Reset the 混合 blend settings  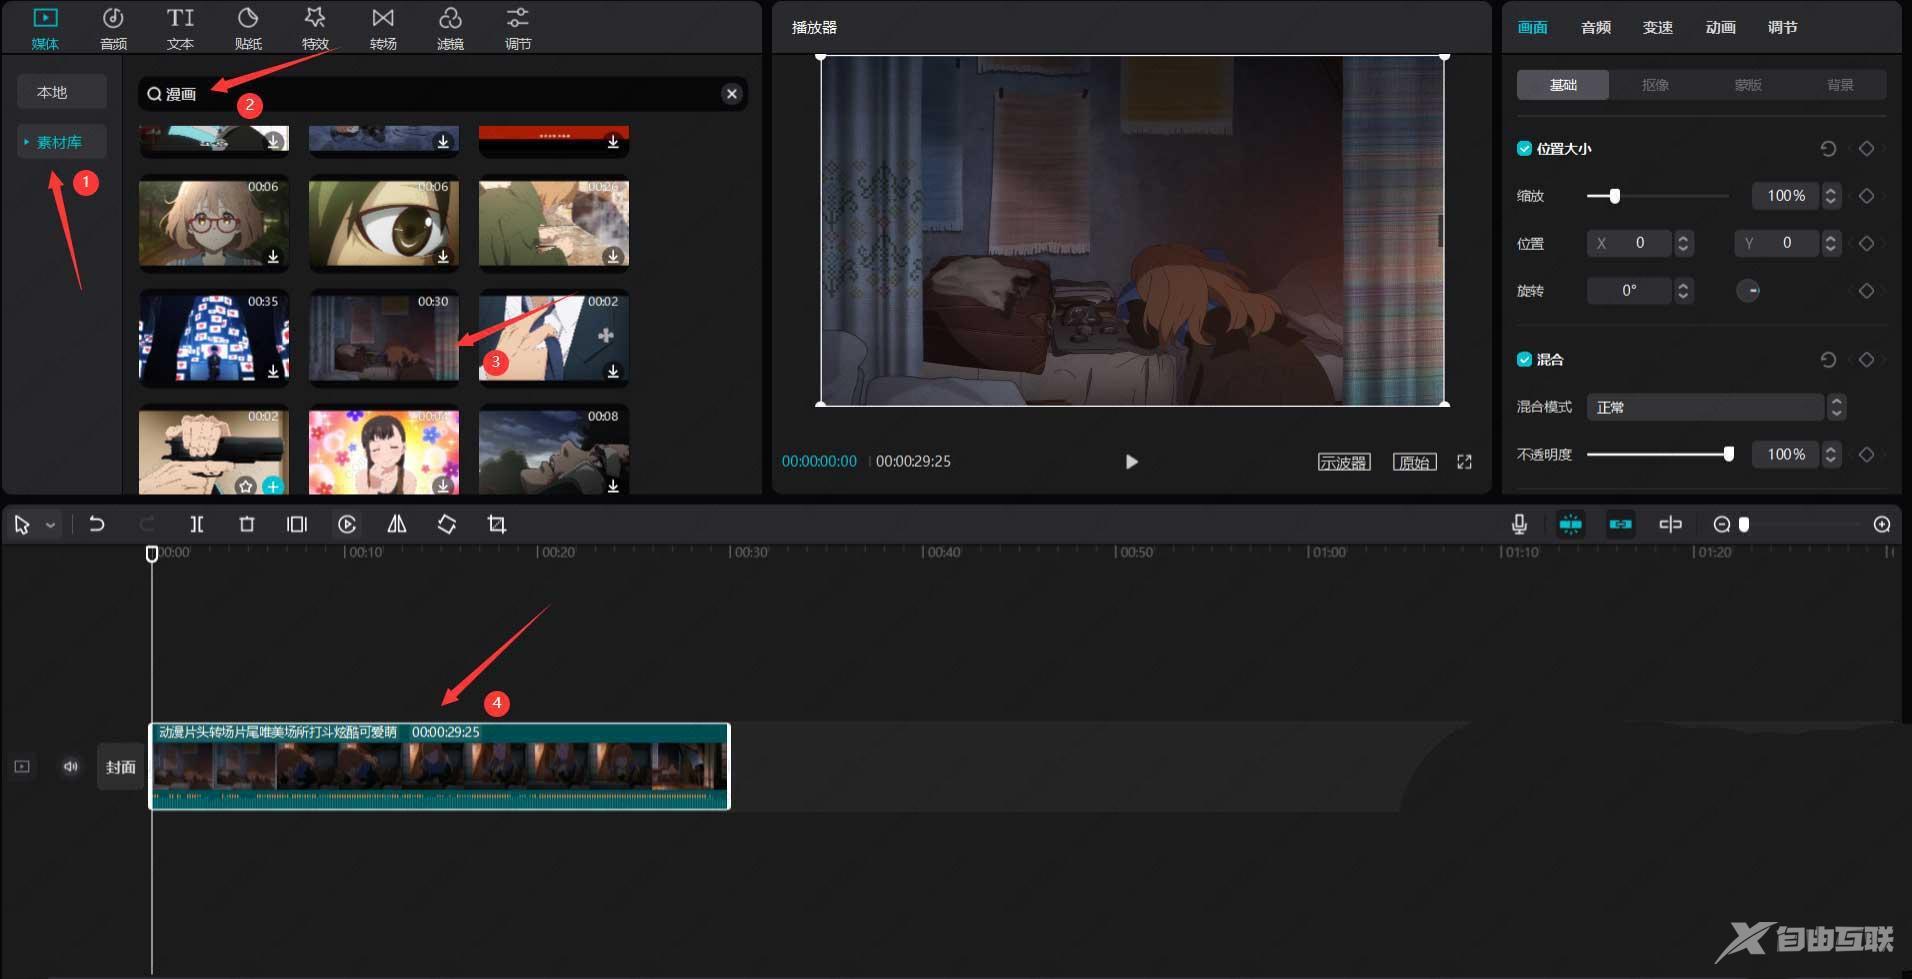click(x=1828, y=359)
